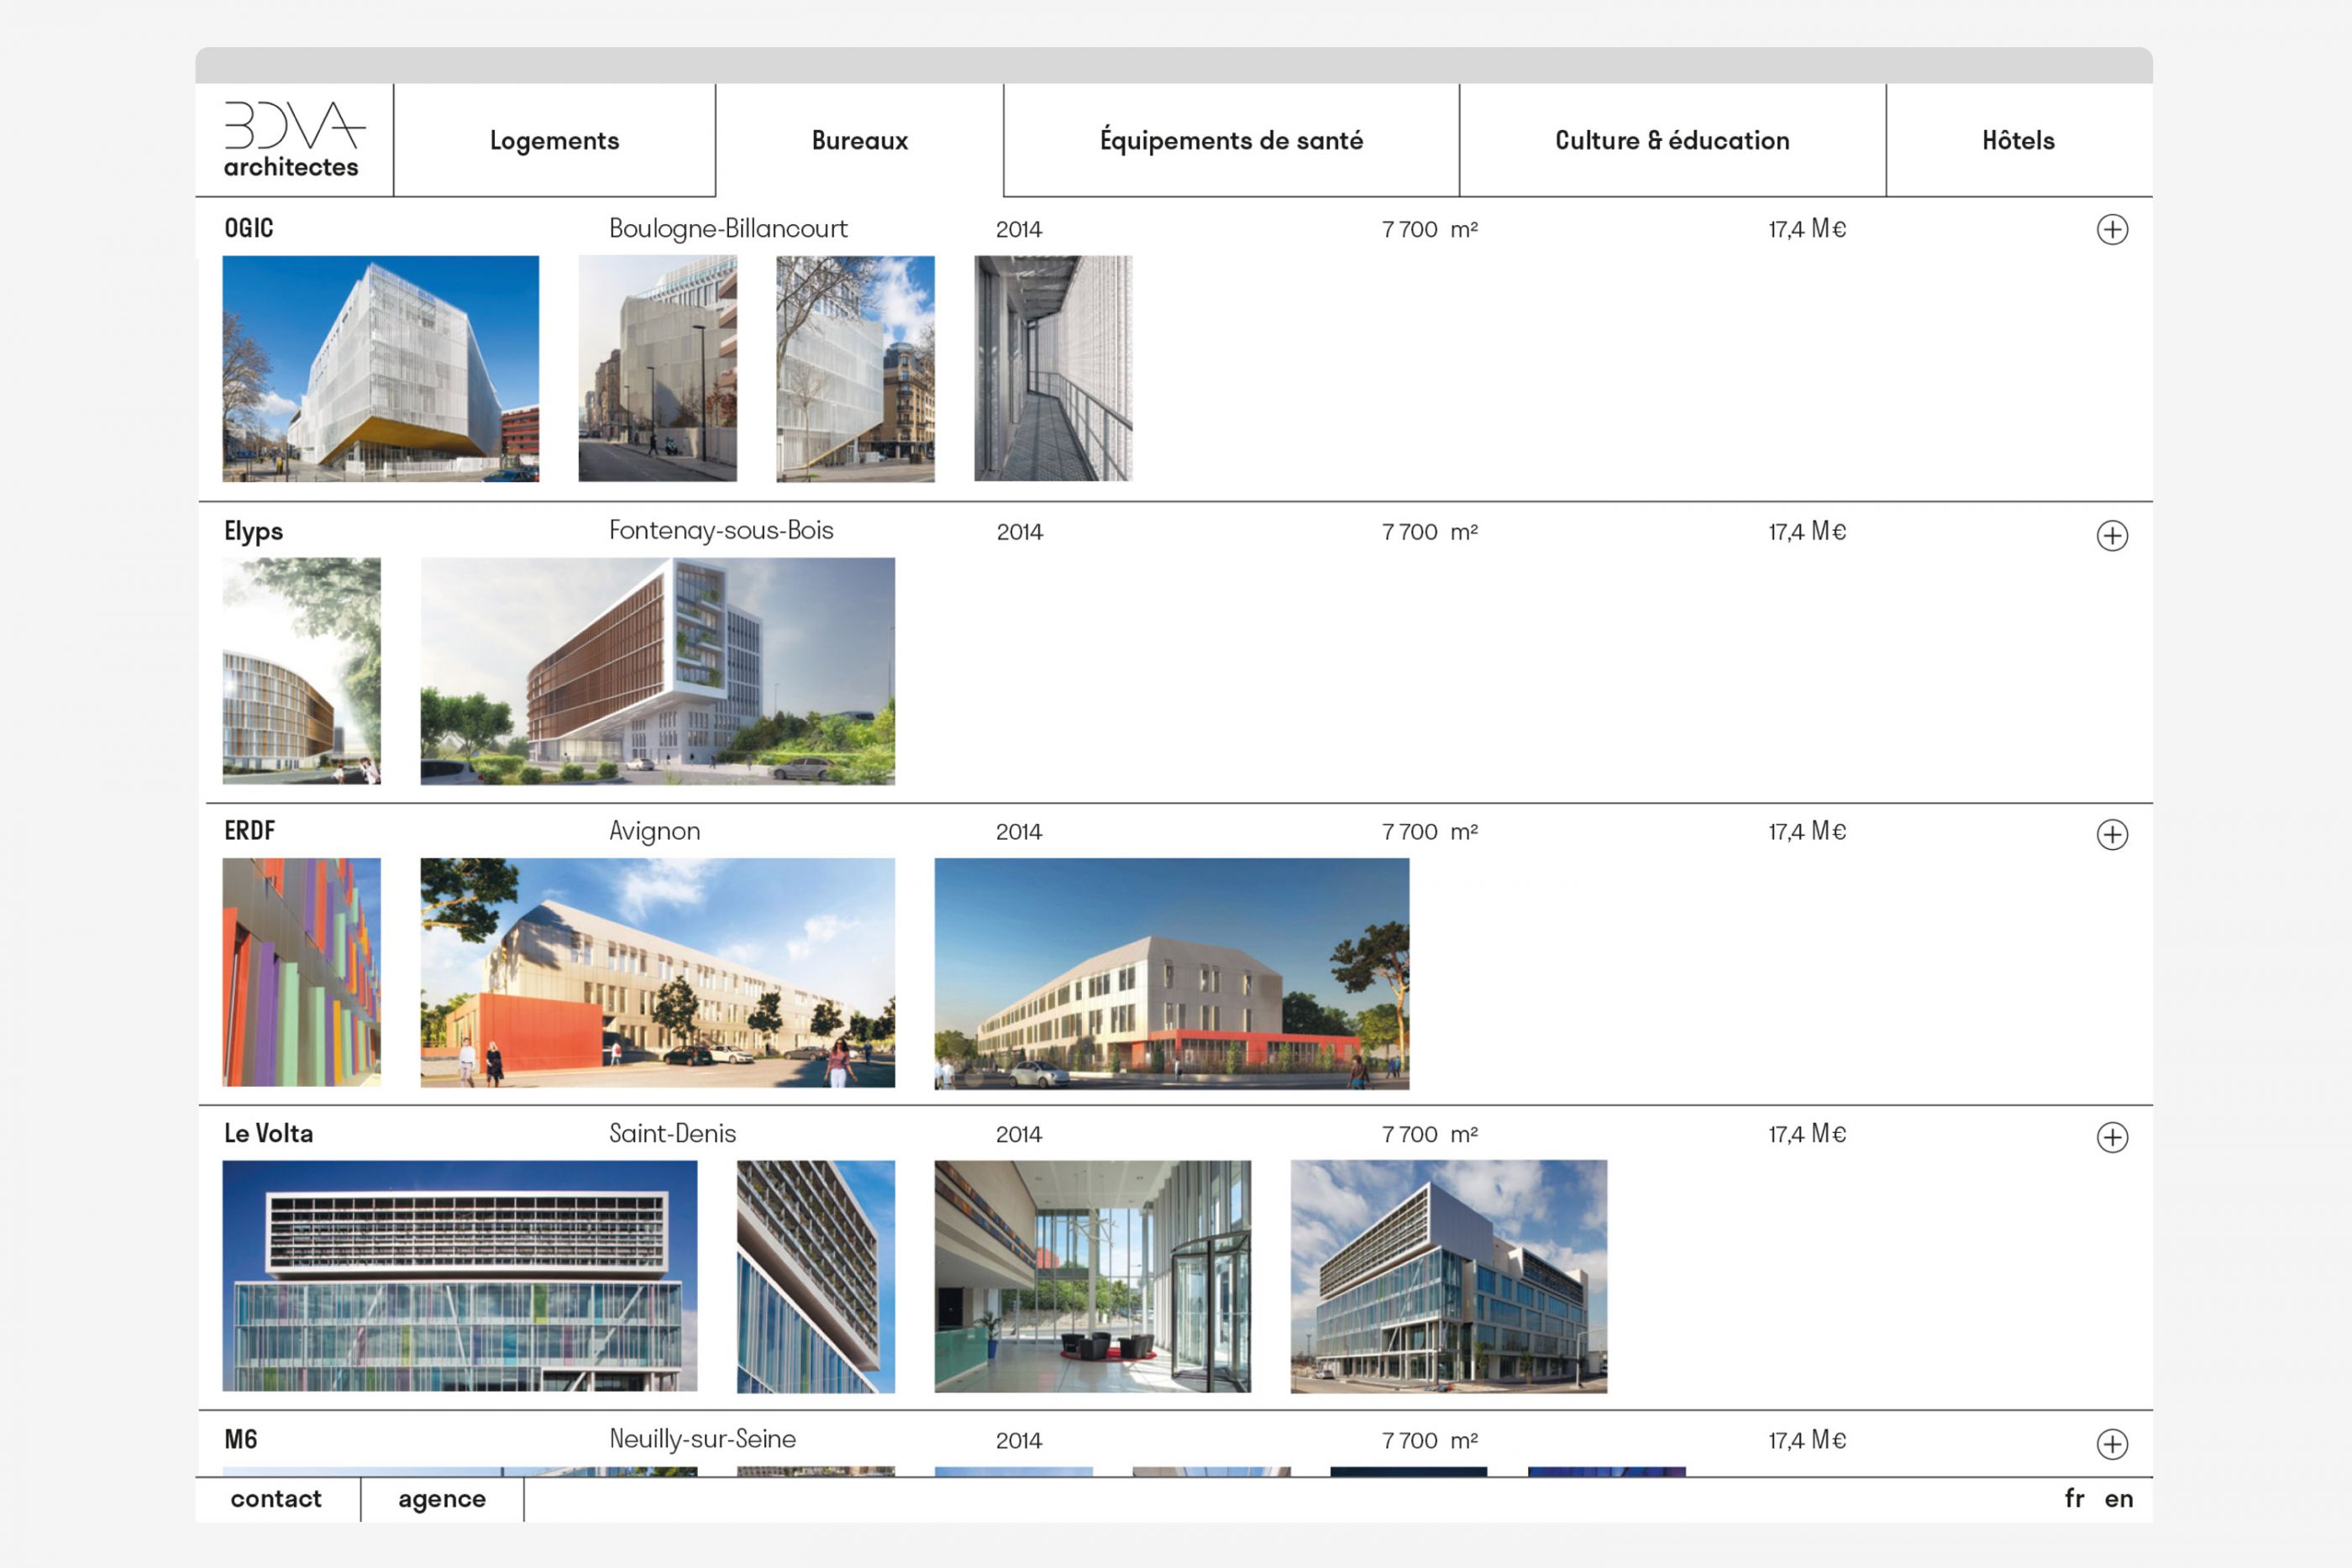Screen dimensions: 2352x1568
Task: Open ERDF colorful facade panels photo
Action: pos(302,972)
